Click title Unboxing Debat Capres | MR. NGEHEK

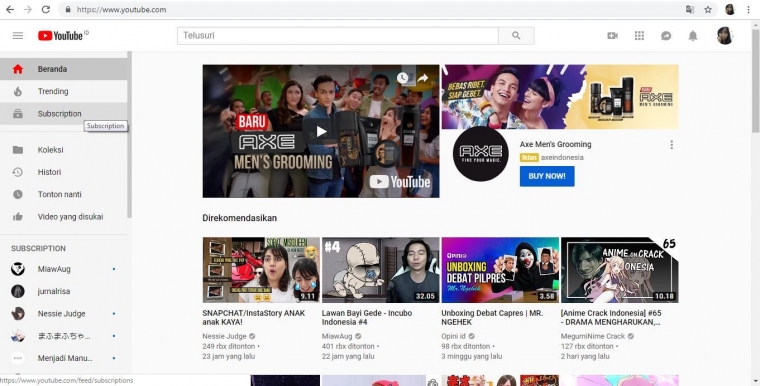coord(492,318)
